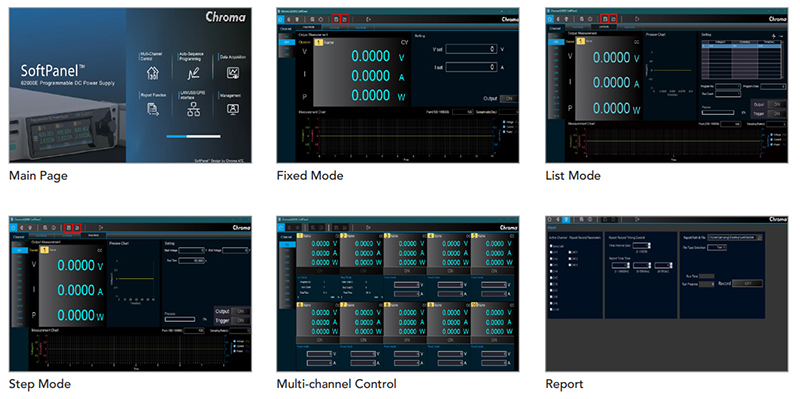Toggle Trigger ON button in Step Mode
The image size is (800, 399).
(240, 320)
